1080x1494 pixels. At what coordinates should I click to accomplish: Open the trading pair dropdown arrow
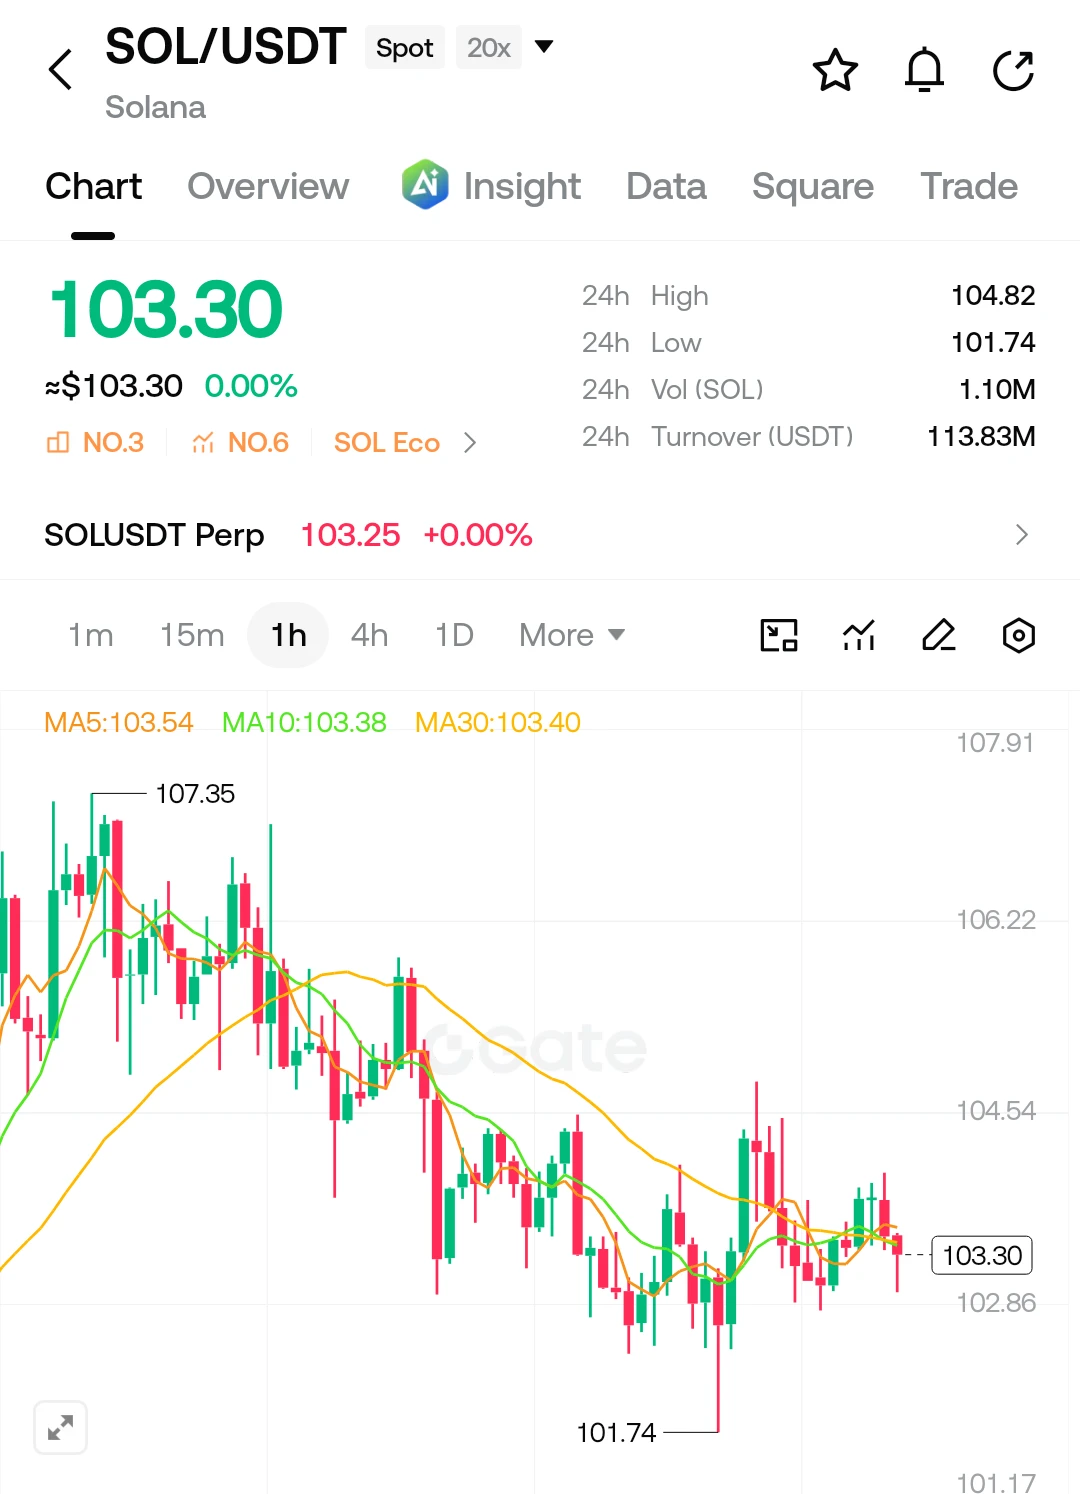click(544, 46)
